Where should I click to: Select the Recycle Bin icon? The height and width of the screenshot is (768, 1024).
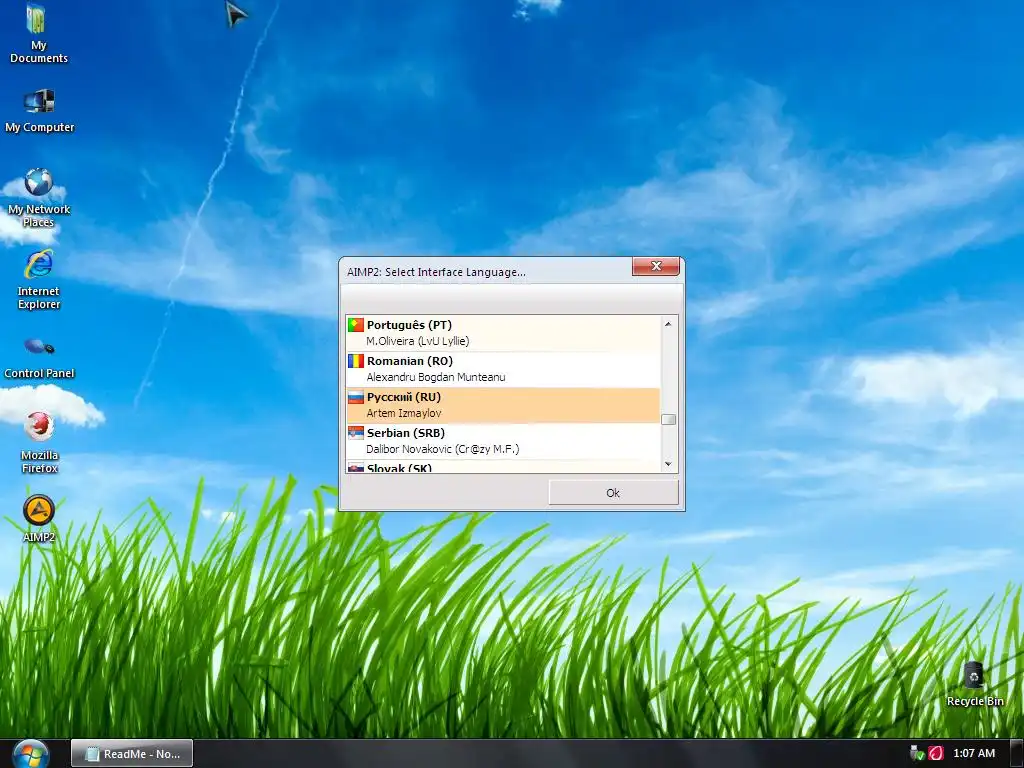pos(974,684)
